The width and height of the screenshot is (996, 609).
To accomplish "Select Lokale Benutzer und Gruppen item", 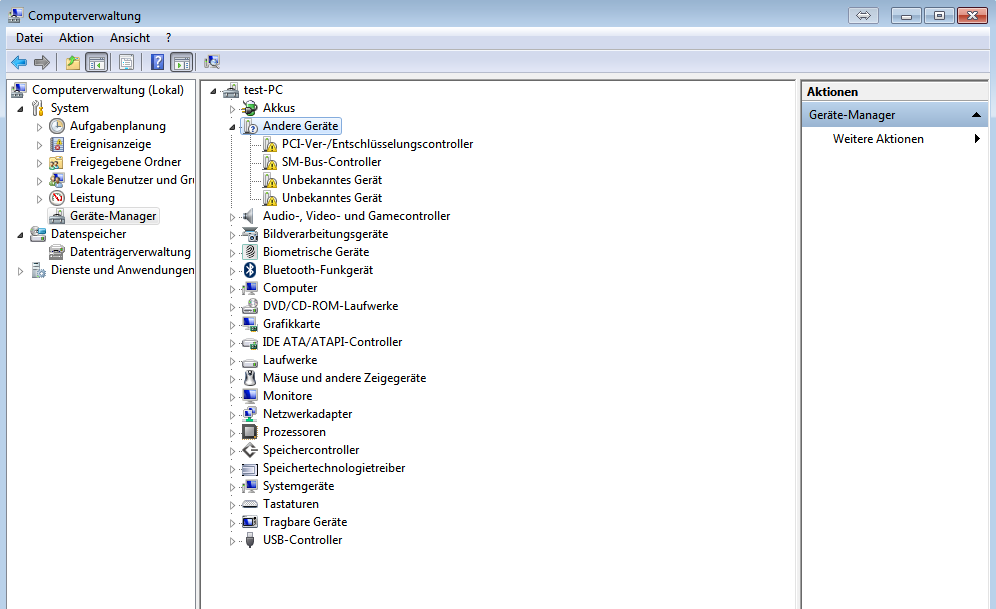I will pyautogui.click(x=131, y=180).
